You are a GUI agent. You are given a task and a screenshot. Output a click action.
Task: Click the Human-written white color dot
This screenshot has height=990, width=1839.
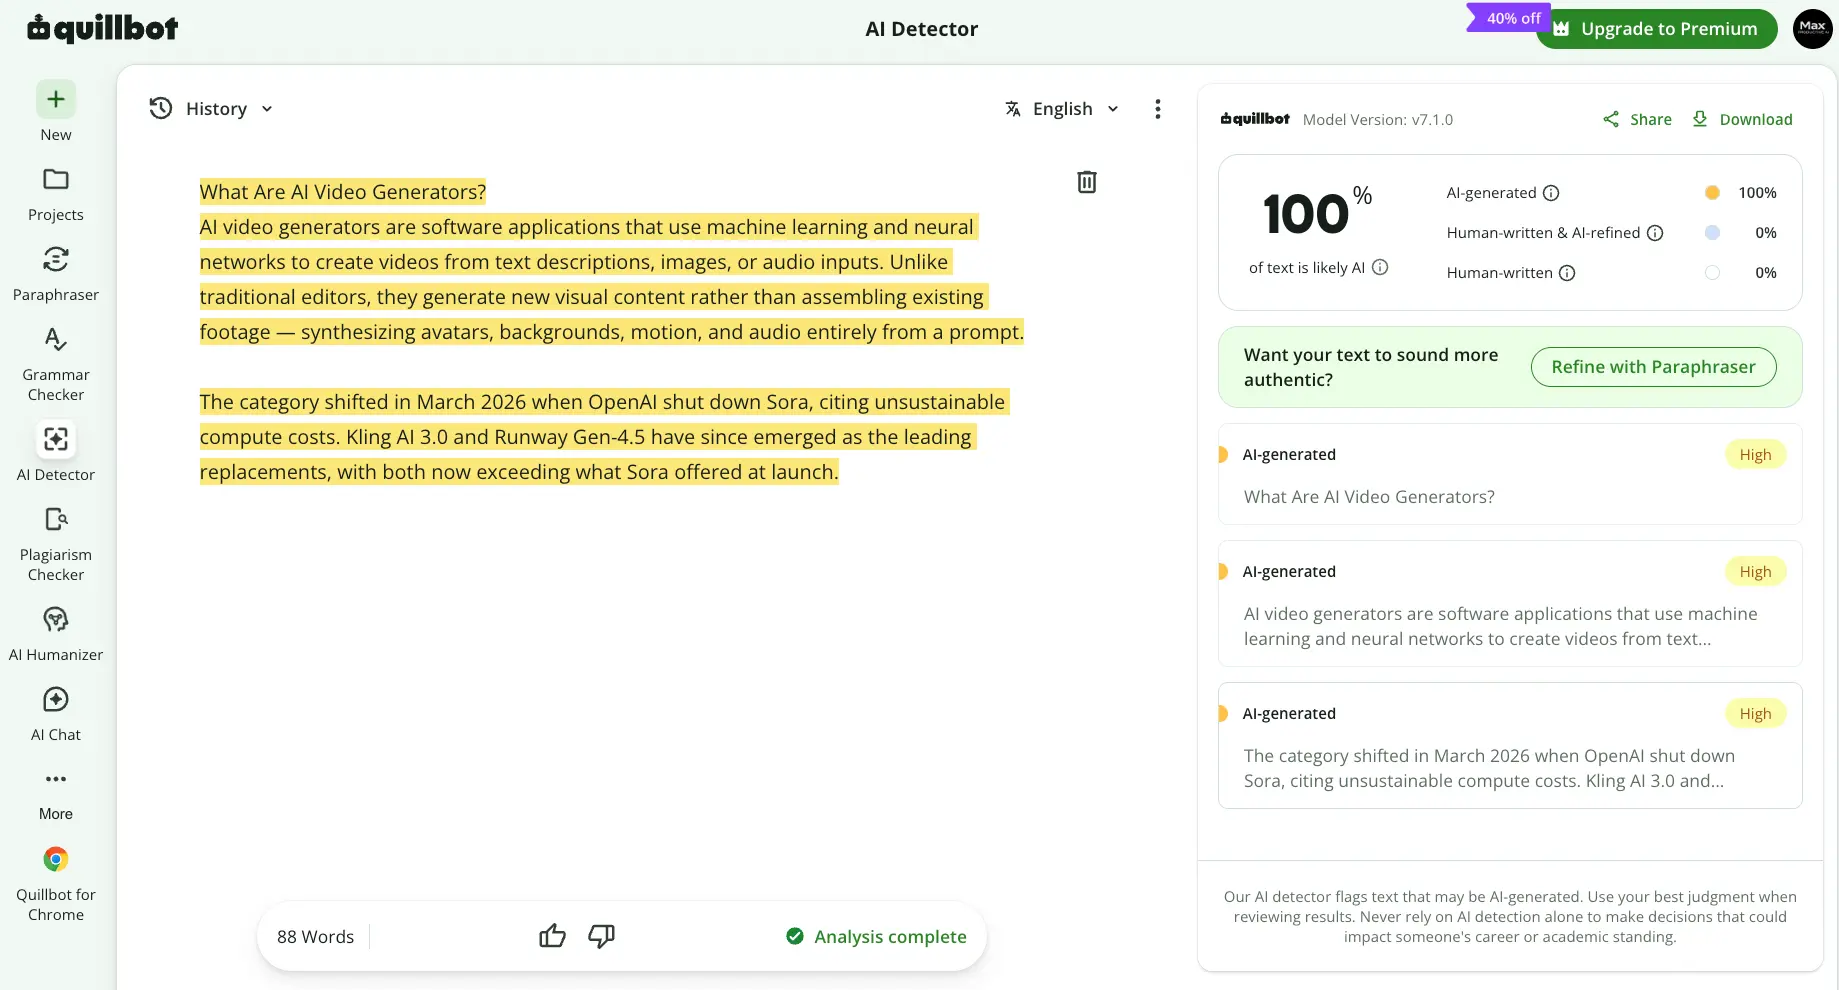click(1712, 273)
